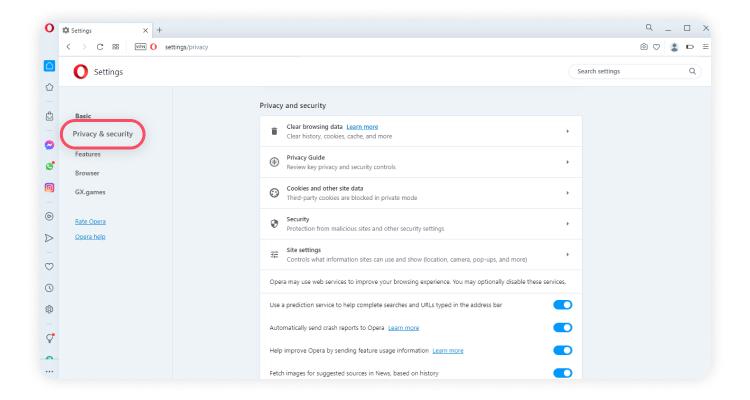Click the Opera logo beside Settings title
Viewport: 750px width, 400px height.
(80, 72)
